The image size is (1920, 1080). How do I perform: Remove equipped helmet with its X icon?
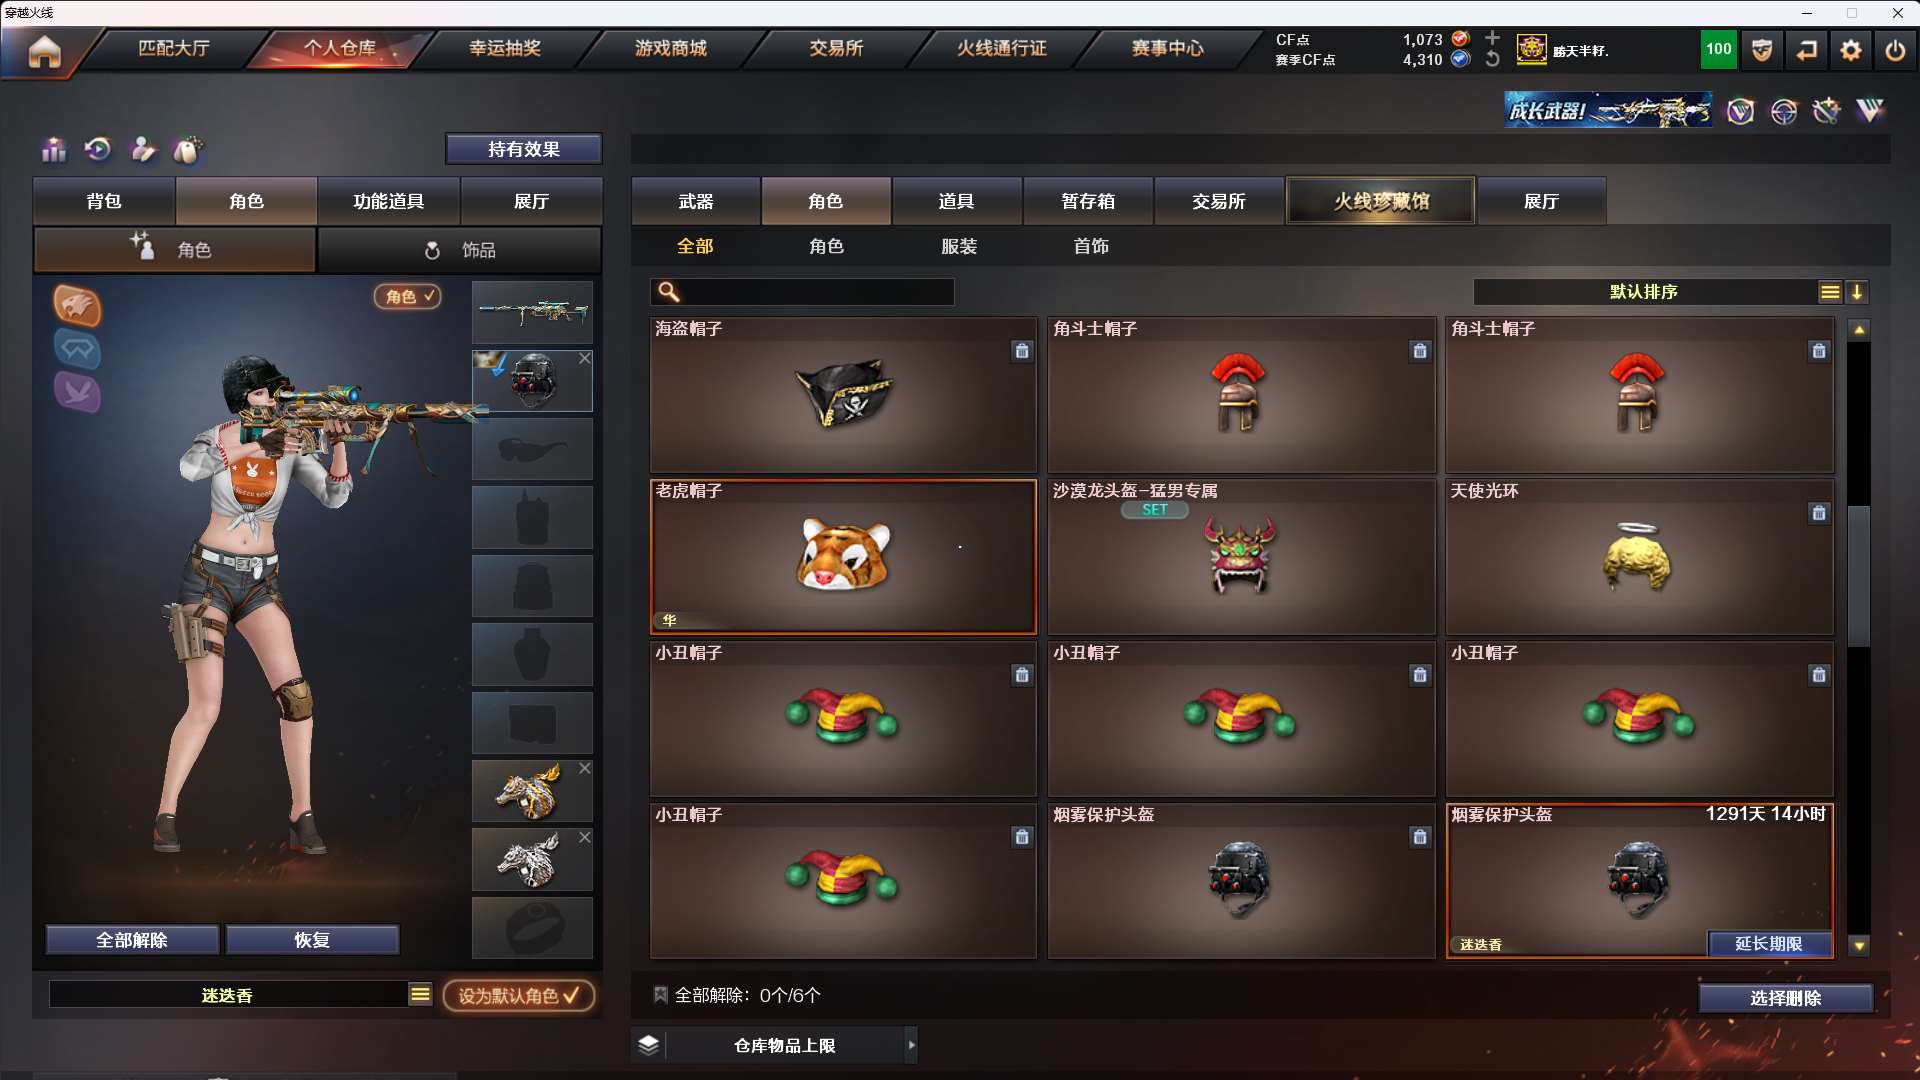(x=585, y=358)
